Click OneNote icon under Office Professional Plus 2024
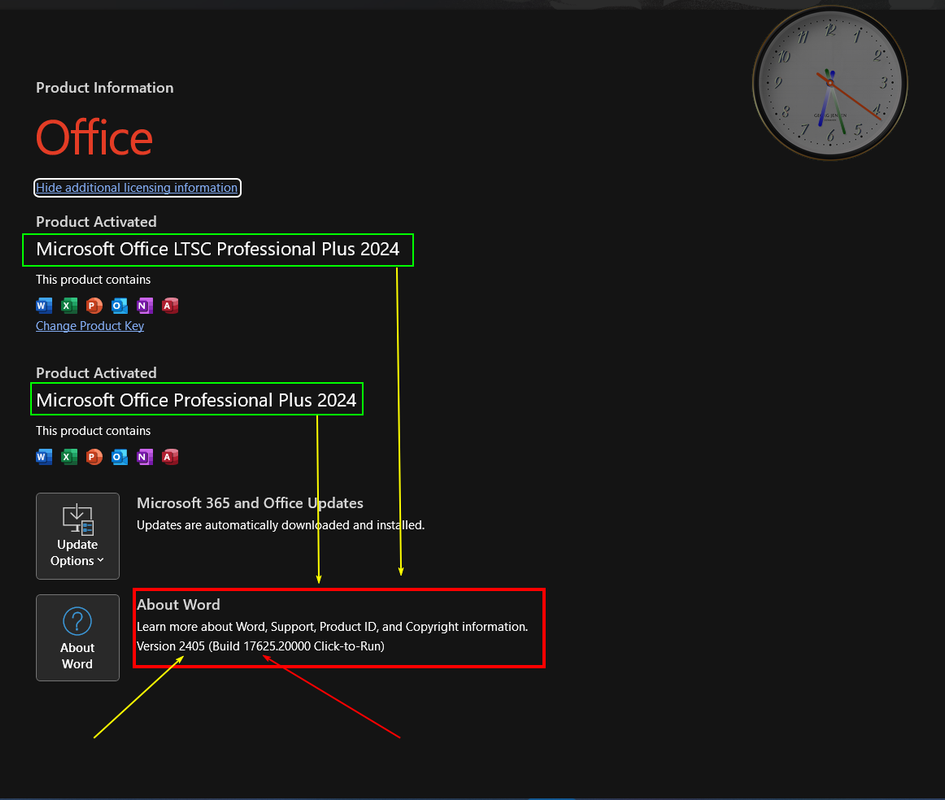 coord(145,457)
